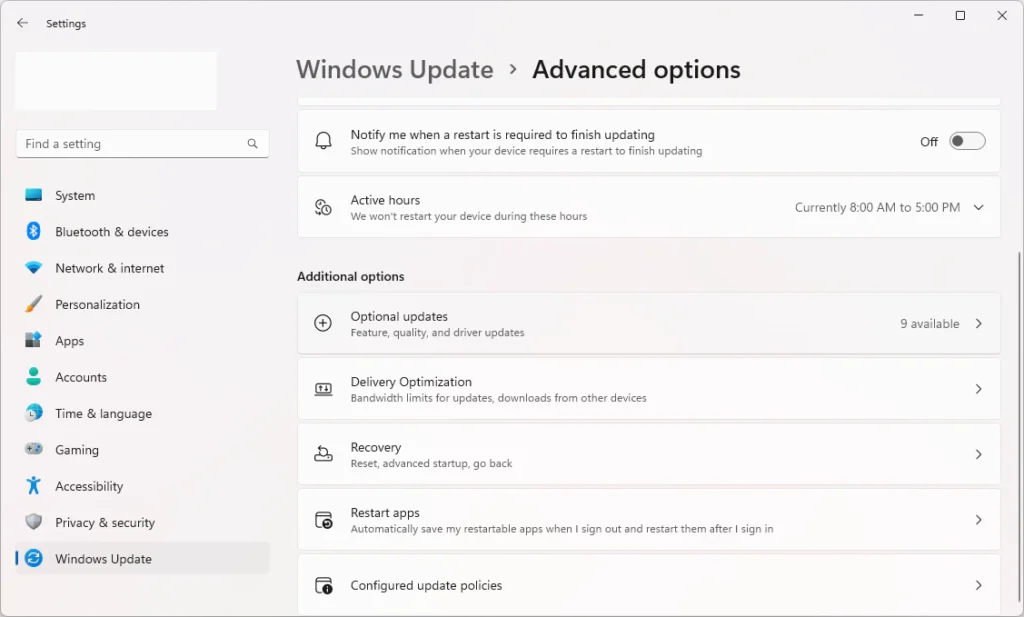The width and height of the screenshot is (1024, 617).
Task: Click the Bluetooth icon in sidebar
Action: [x=33, y=231]
